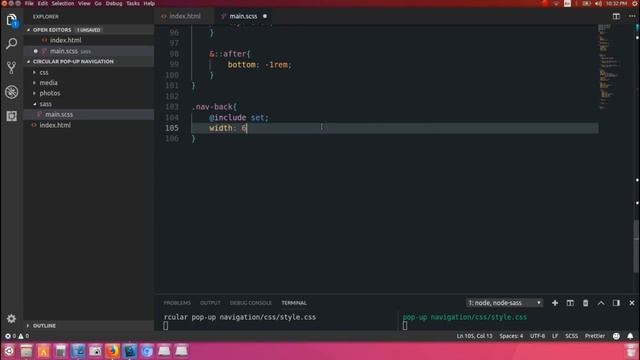Viewport: 640px width, 360px height.
Task: Open the Search view in activity bar
Action: pos(11,44)
